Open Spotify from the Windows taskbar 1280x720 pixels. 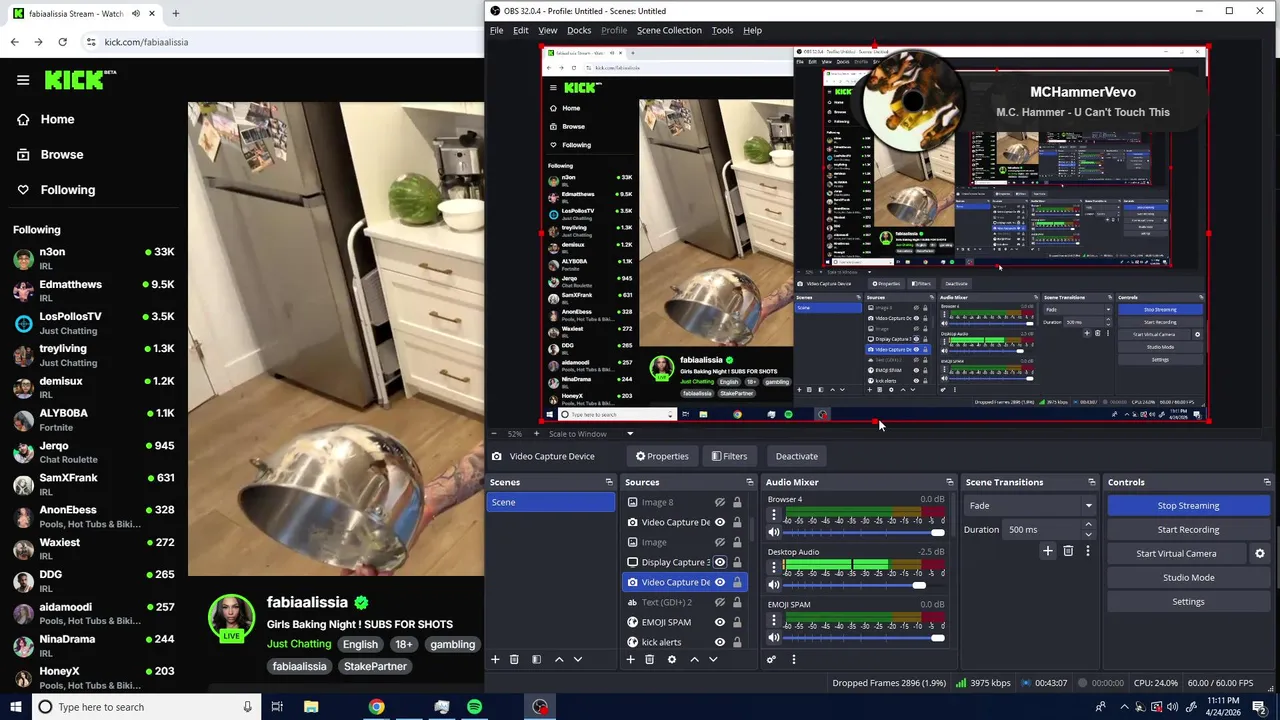[474, 707]
